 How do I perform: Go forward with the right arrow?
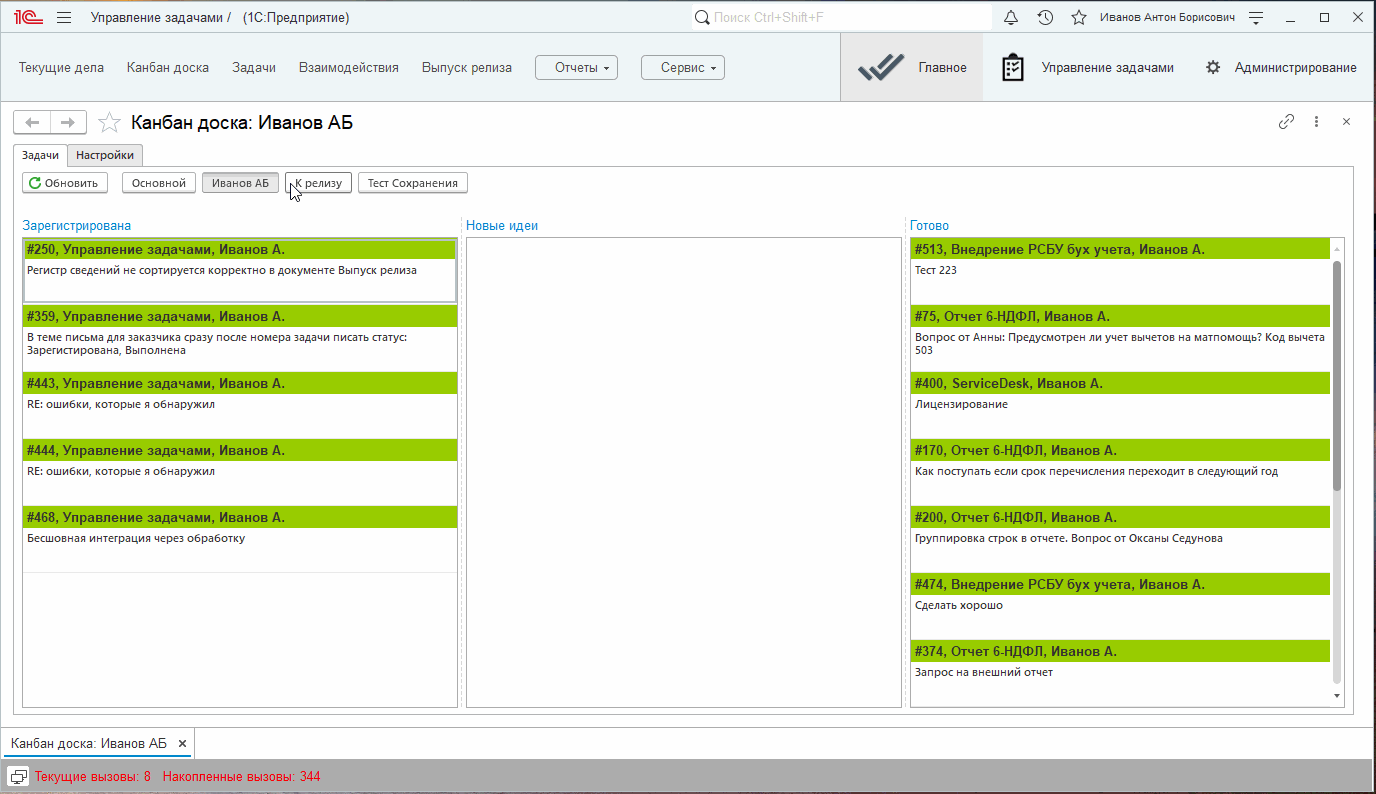(68, 122)
